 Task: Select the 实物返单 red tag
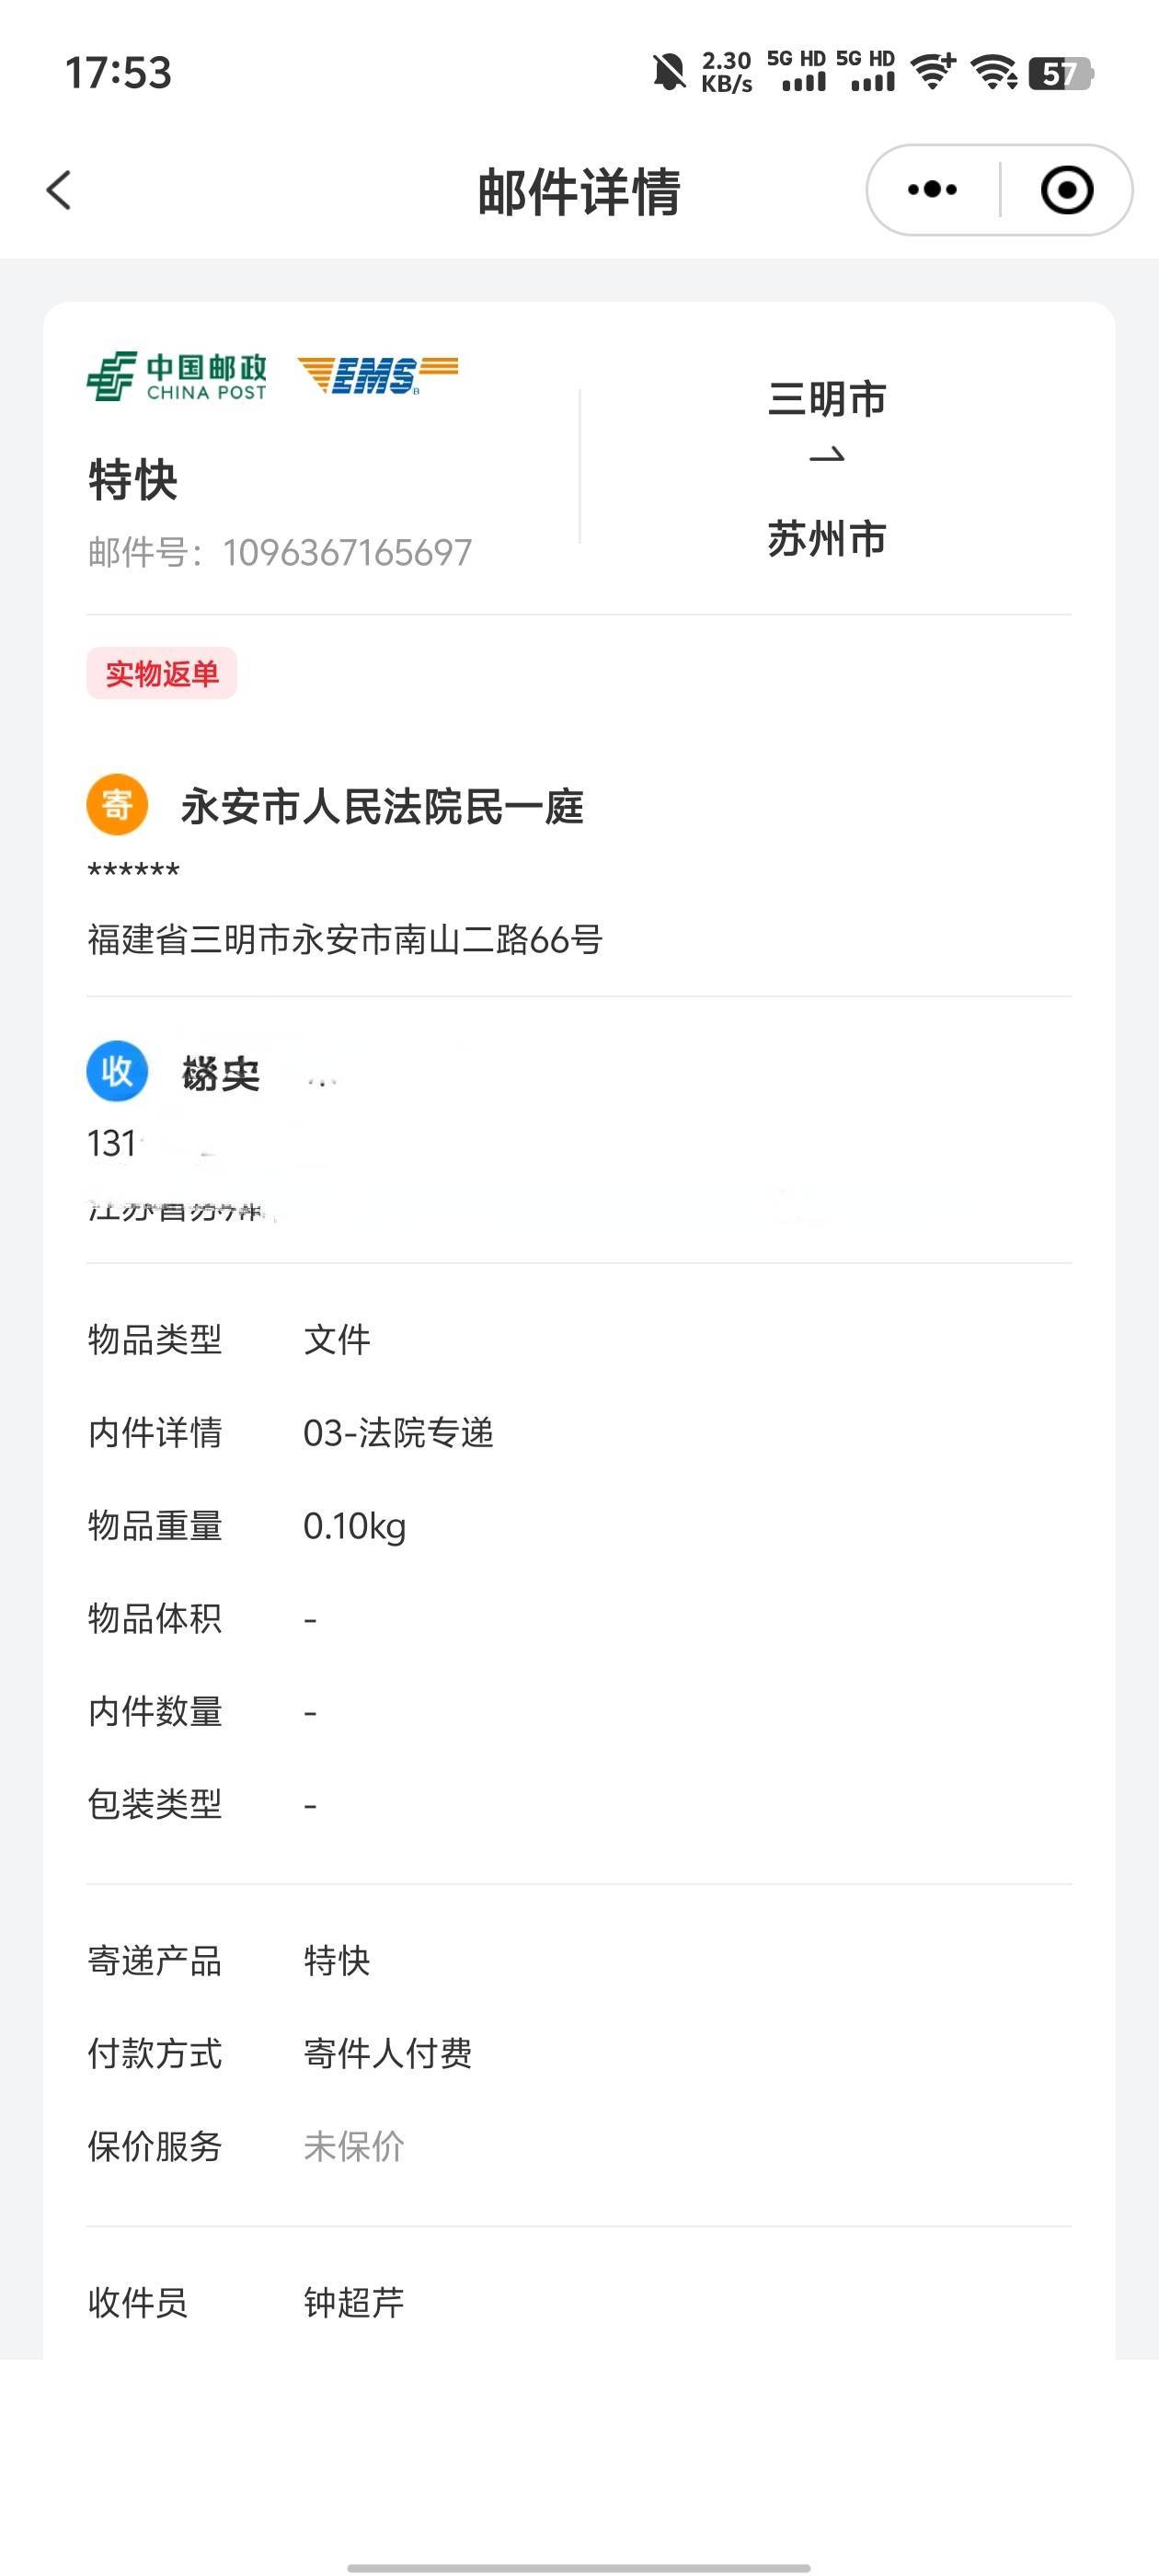(x=162, y=673)
